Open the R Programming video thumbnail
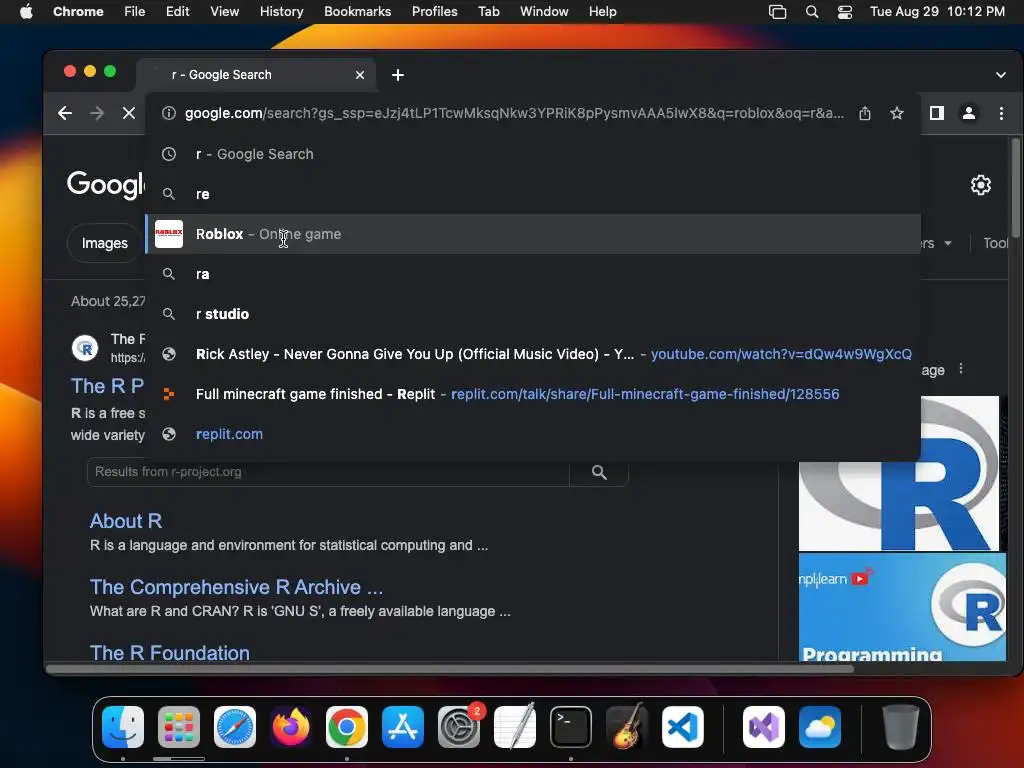Viewport: 1024px width, 768px height. tap(902, 607)
